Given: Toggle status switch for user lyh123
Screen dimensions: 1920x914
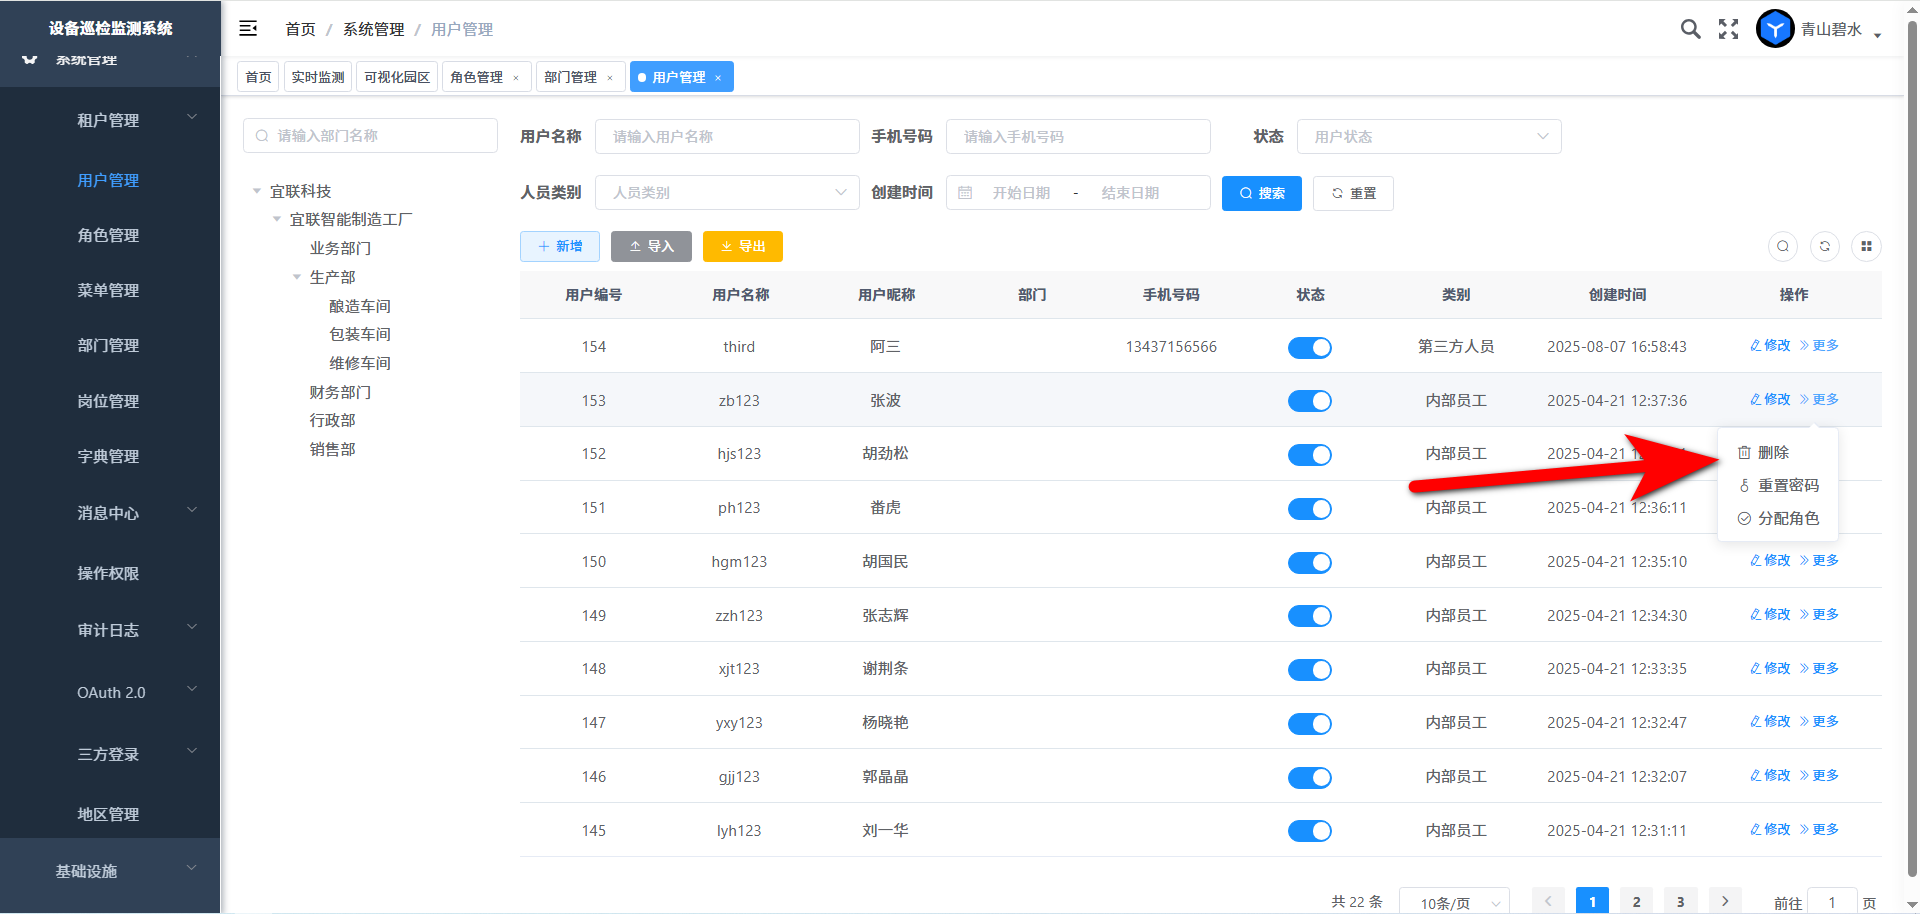Looking at the screenshot, I should pyautogui.click(x=1309, y=831).
